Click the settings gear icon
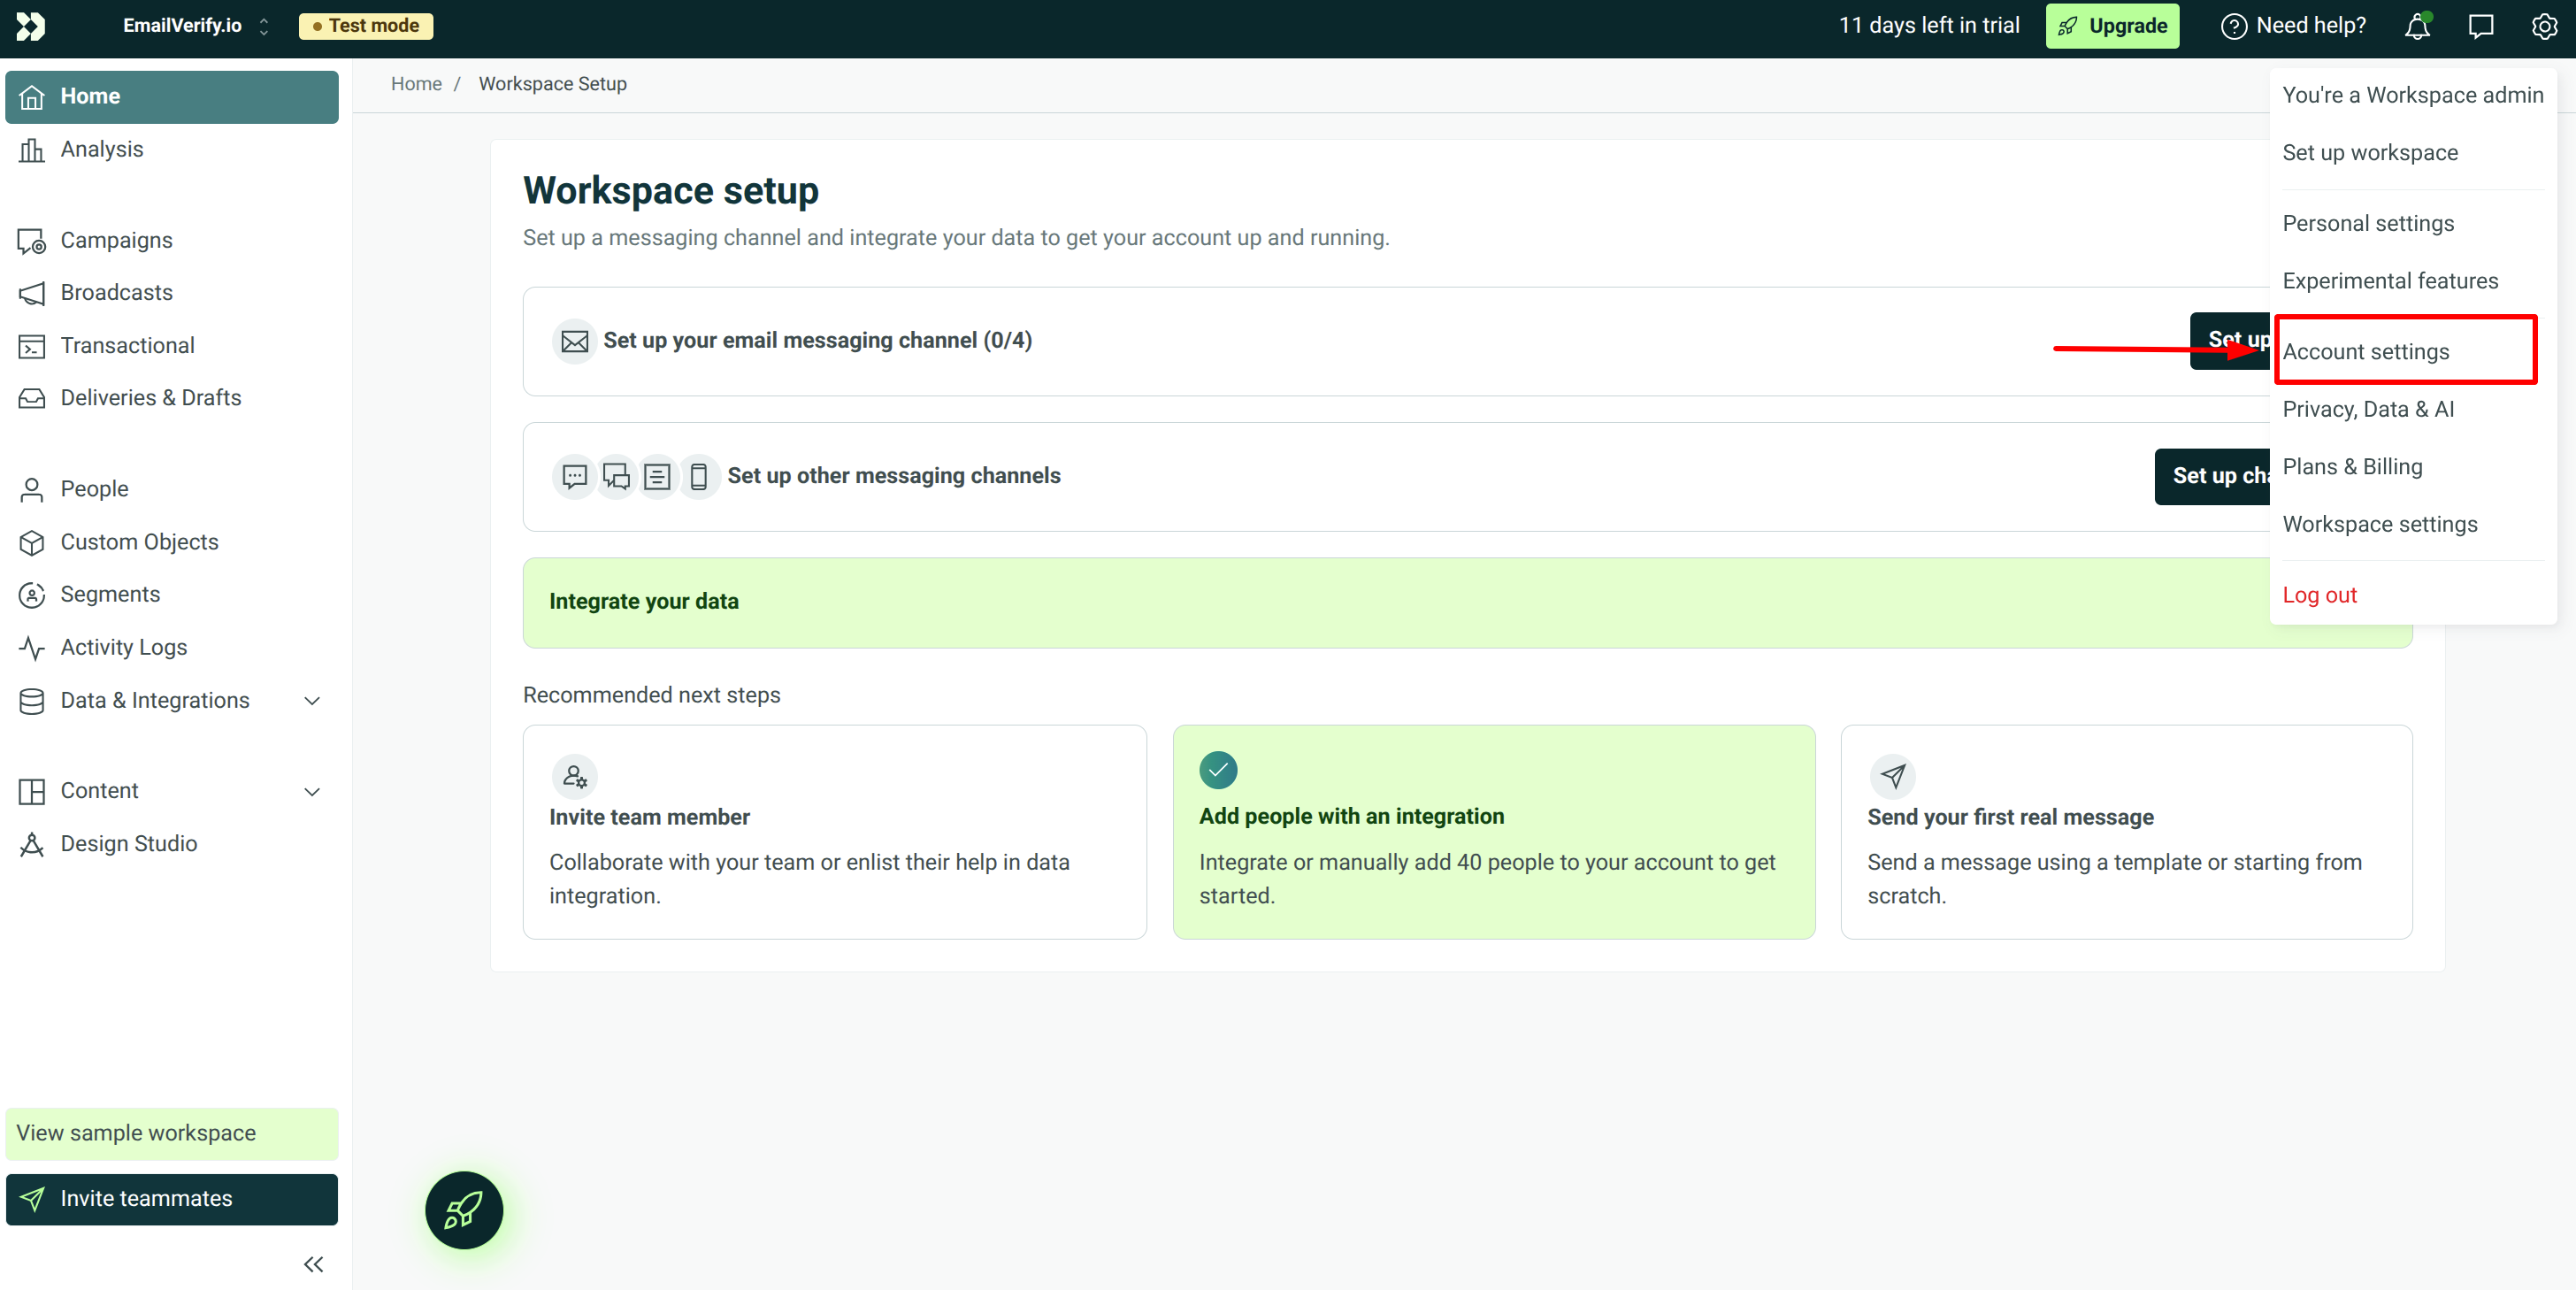Viewport: 2576px width, 1290px height. [2543, 26]
